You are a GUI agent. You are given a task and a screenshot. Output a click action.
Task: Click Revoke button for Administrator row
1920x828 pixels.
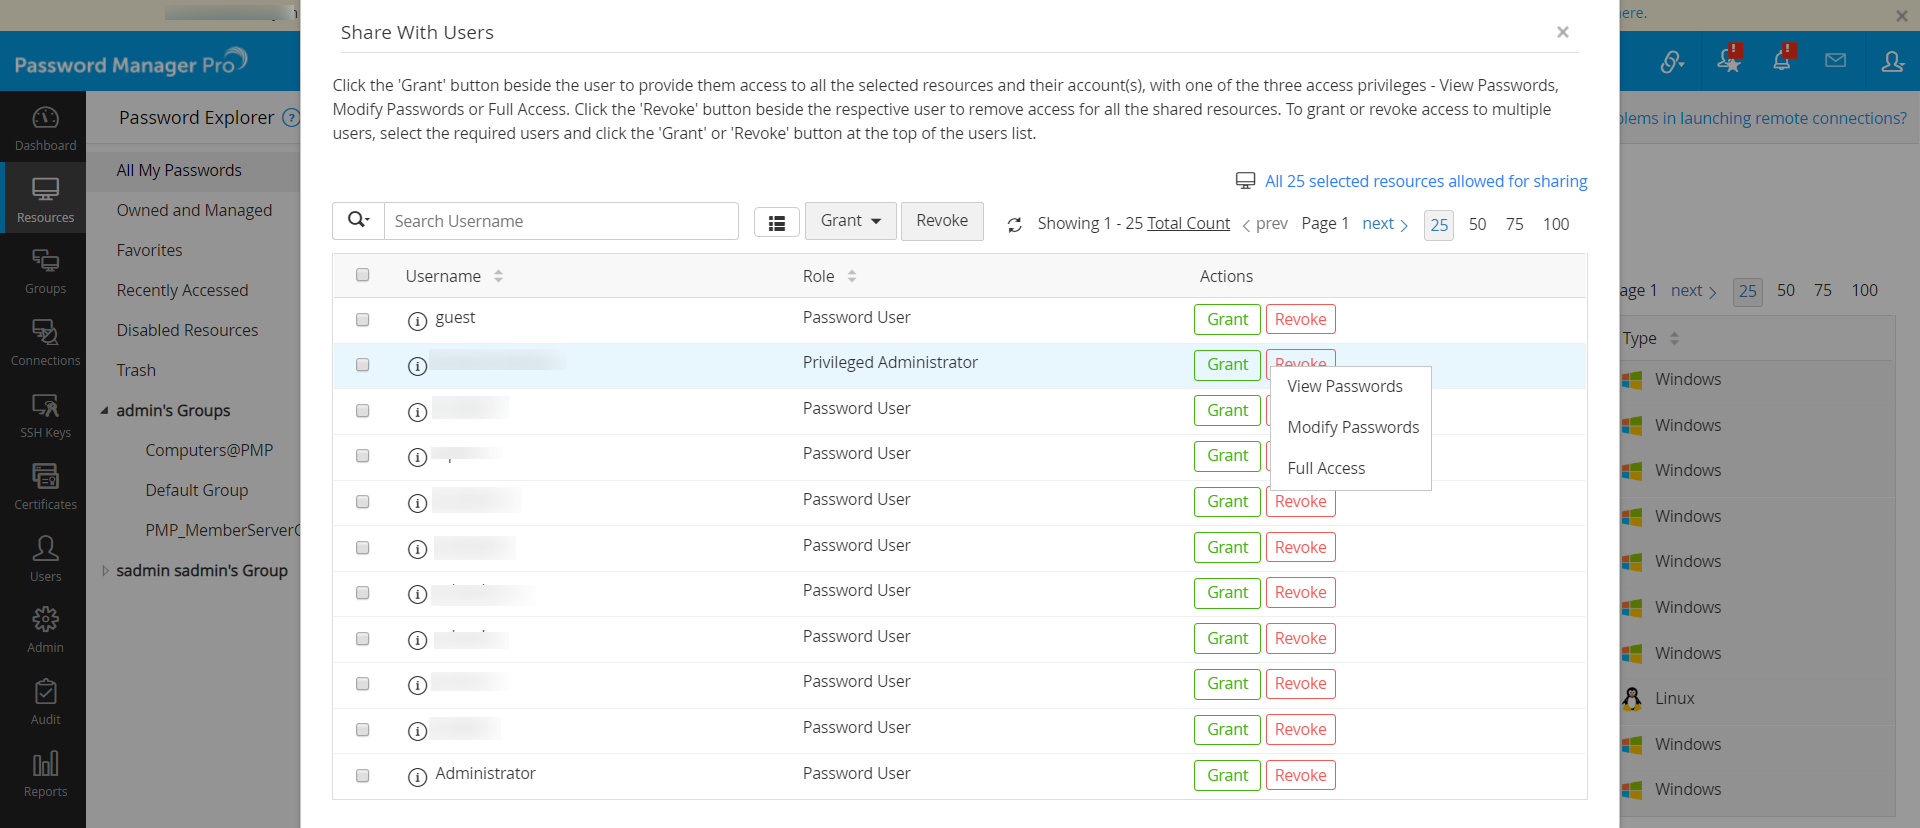pos(1300,776)
